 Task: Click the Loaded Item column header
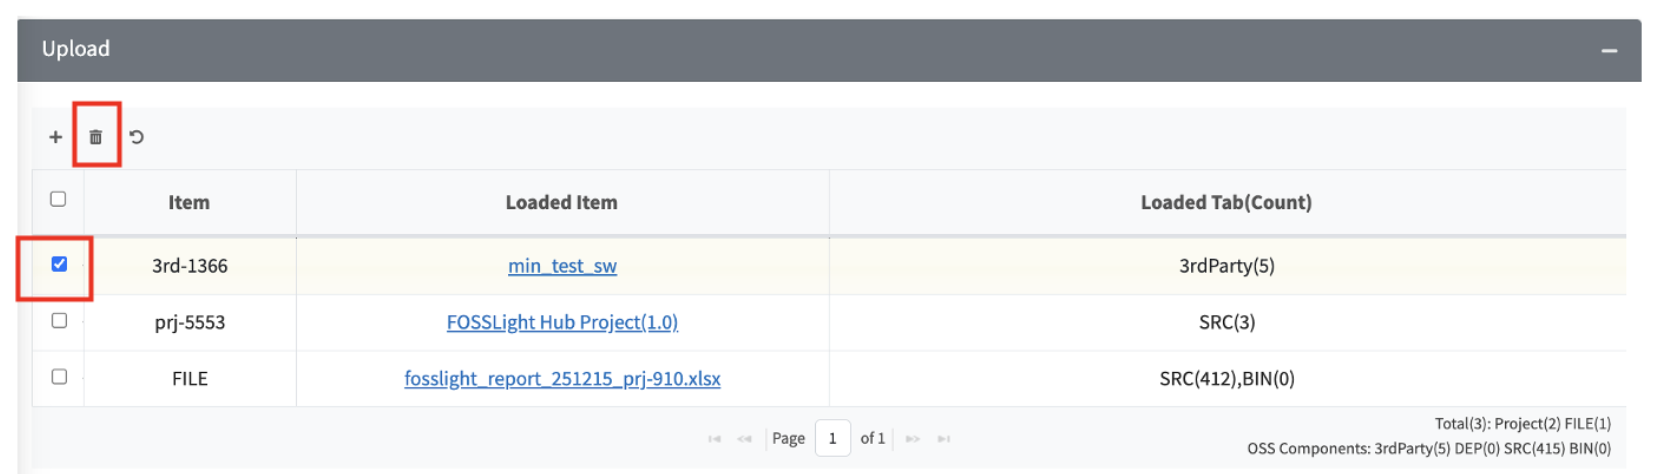(x=561, y=203)
